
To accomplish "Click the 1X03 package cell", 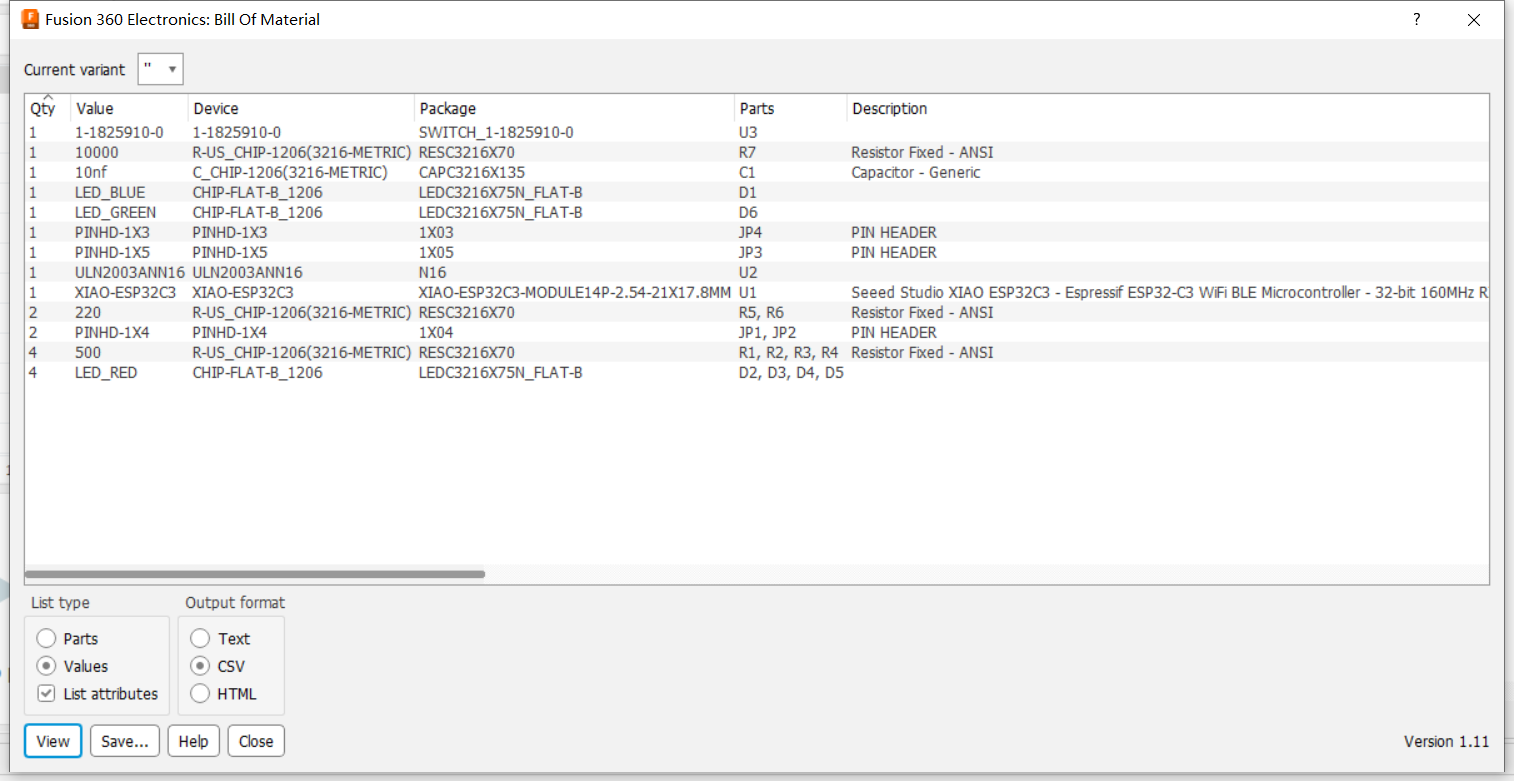I will pyautogui.click(x=436, y=232).
